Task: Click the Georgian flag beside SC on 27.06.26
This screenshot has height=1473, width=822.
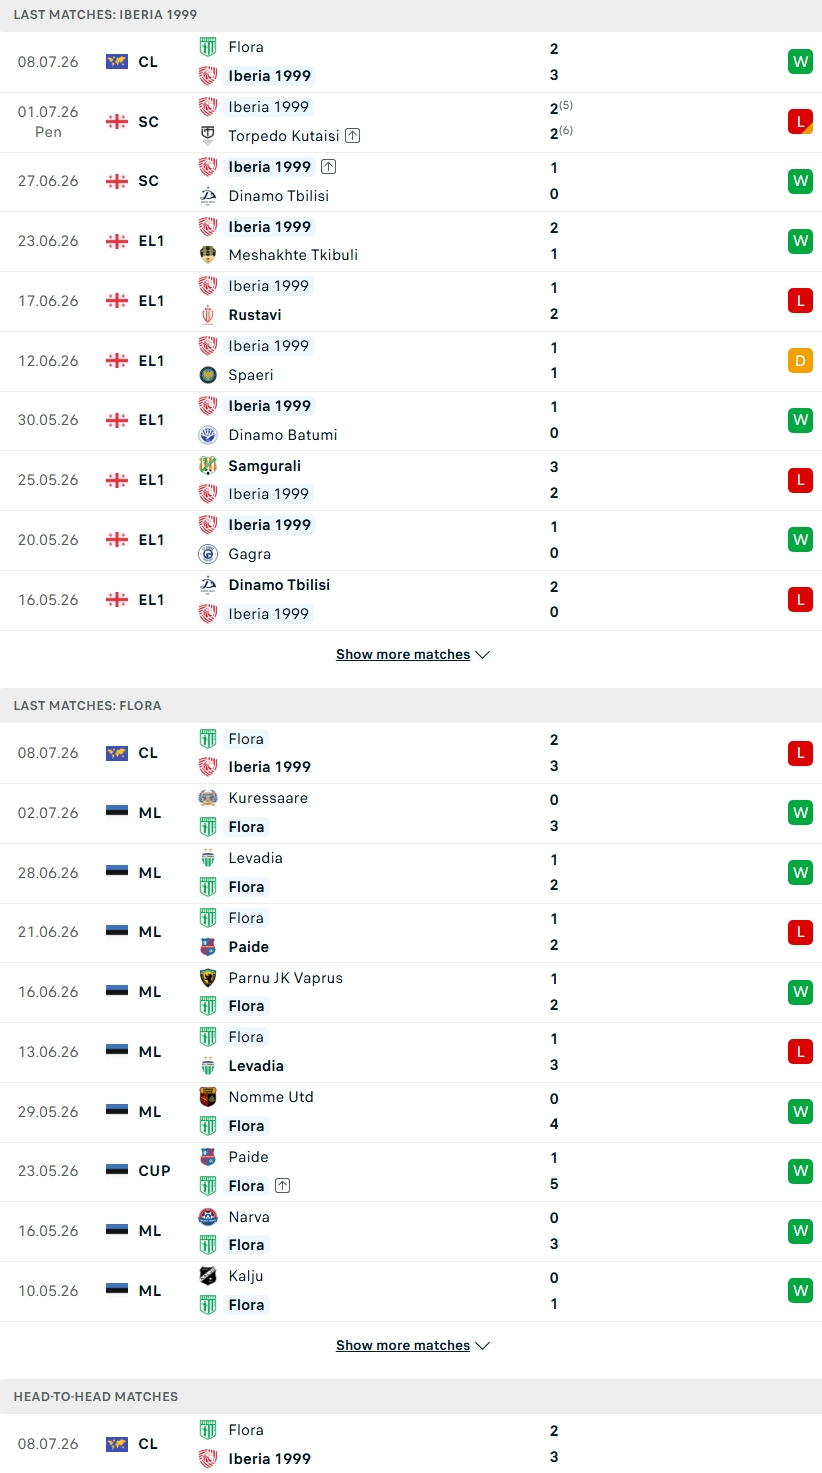Action: [x=117, y=181]
